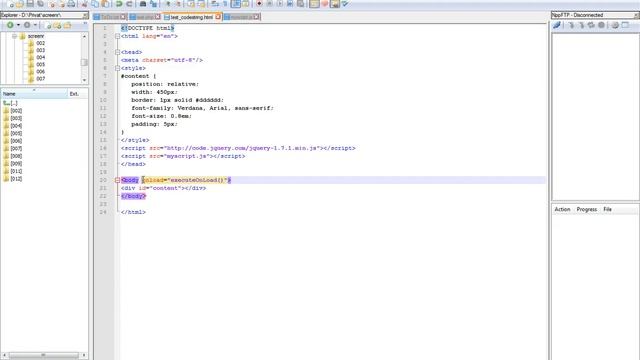The height and width of the screenshot is (360, 640).
Task: Collapse the style tag fold on line 6
Action: [117, 68]
